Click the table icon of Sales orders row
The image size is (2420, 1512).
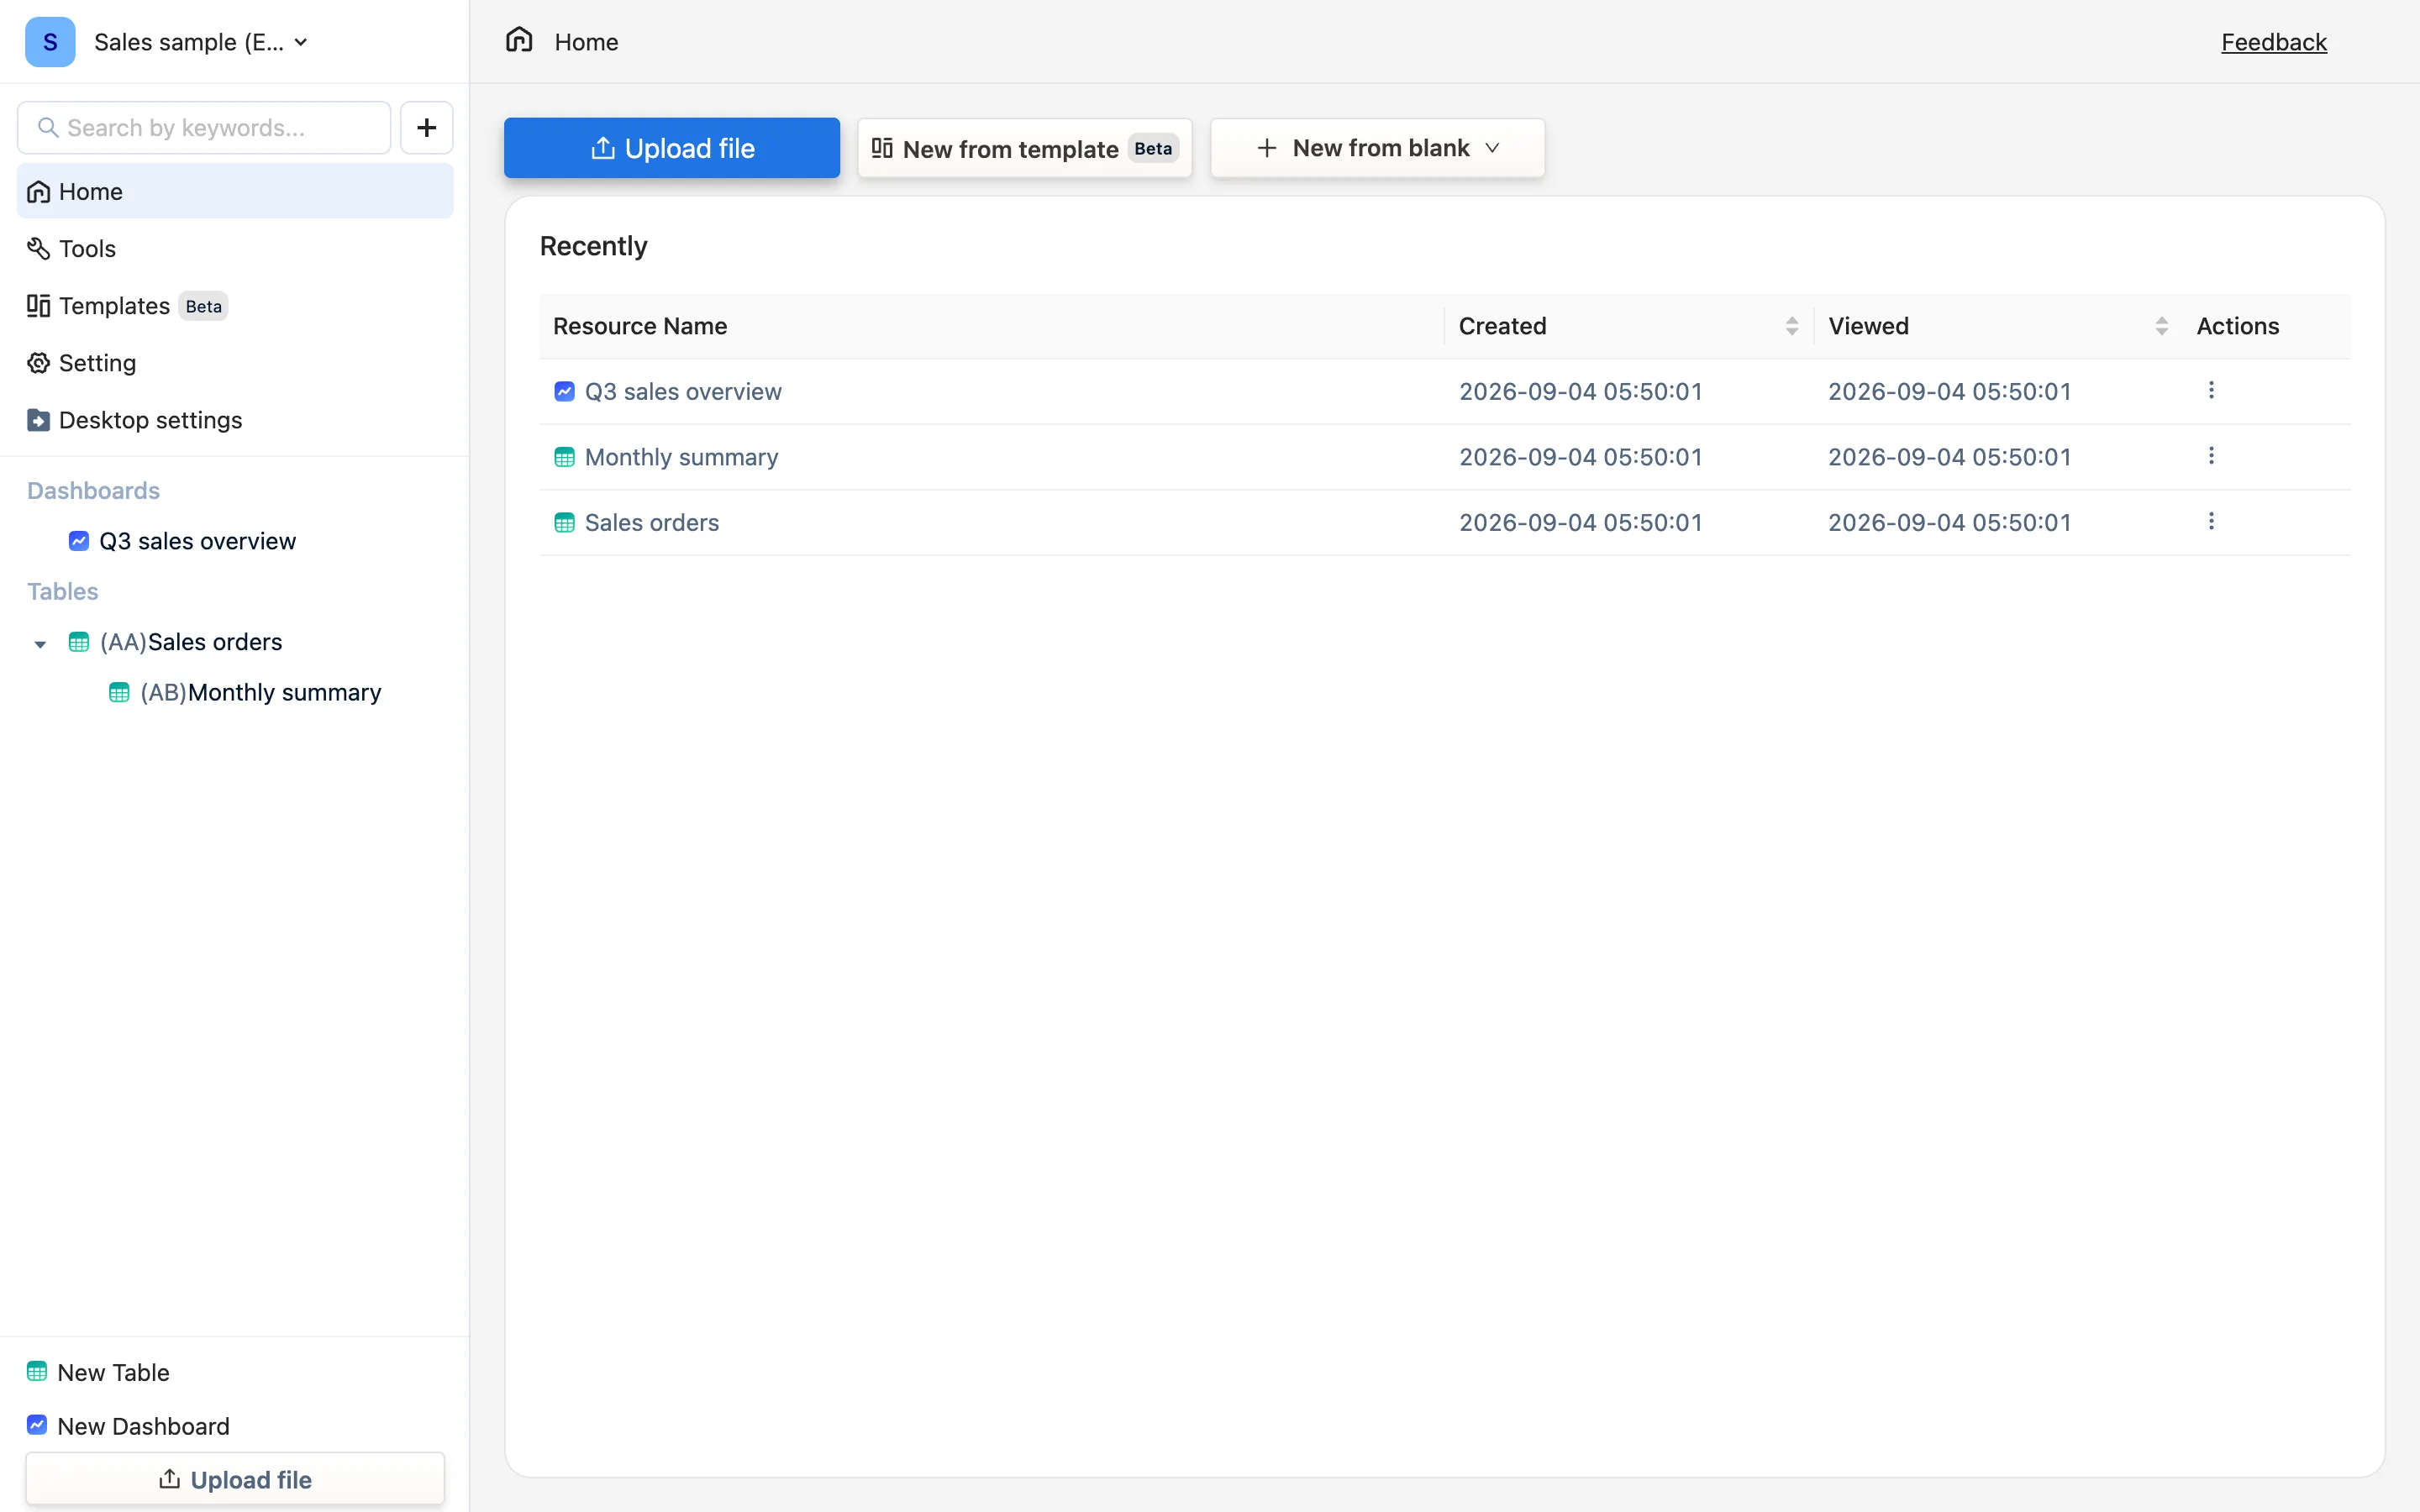[x=564, y=522]
